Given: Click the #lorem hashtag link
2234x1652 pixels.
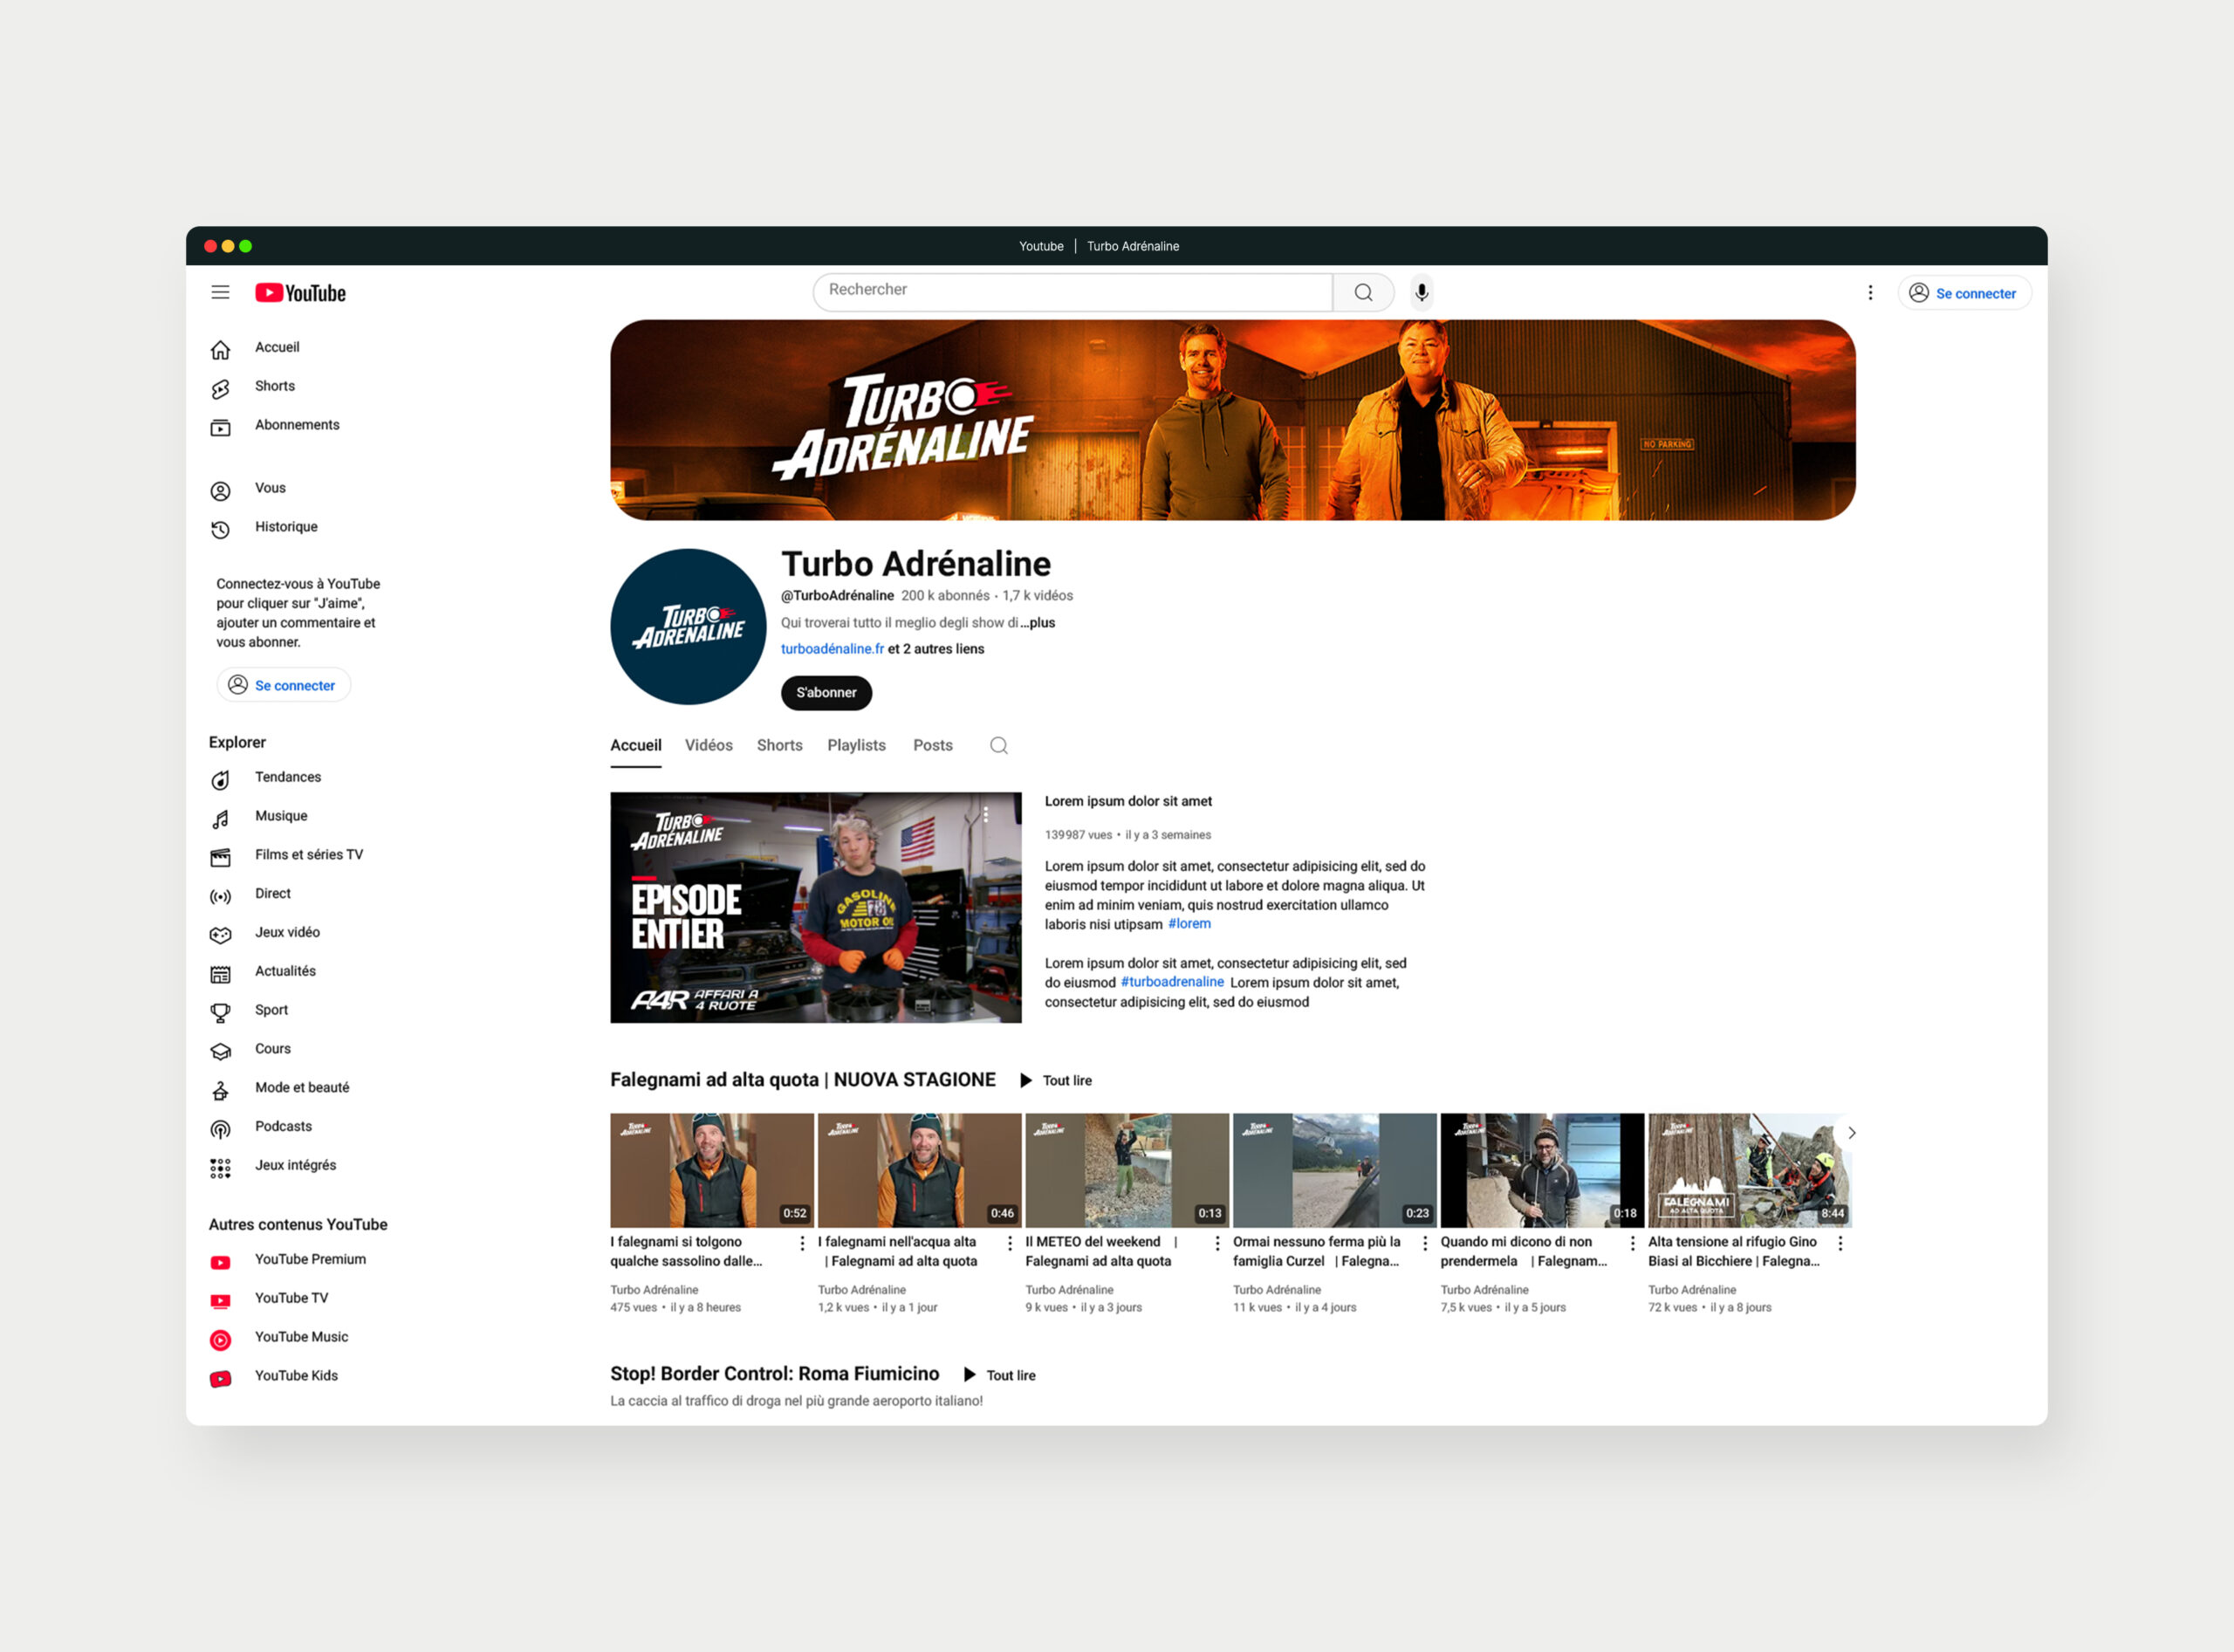Looking at the screenshot, I should click(1189, 925).
